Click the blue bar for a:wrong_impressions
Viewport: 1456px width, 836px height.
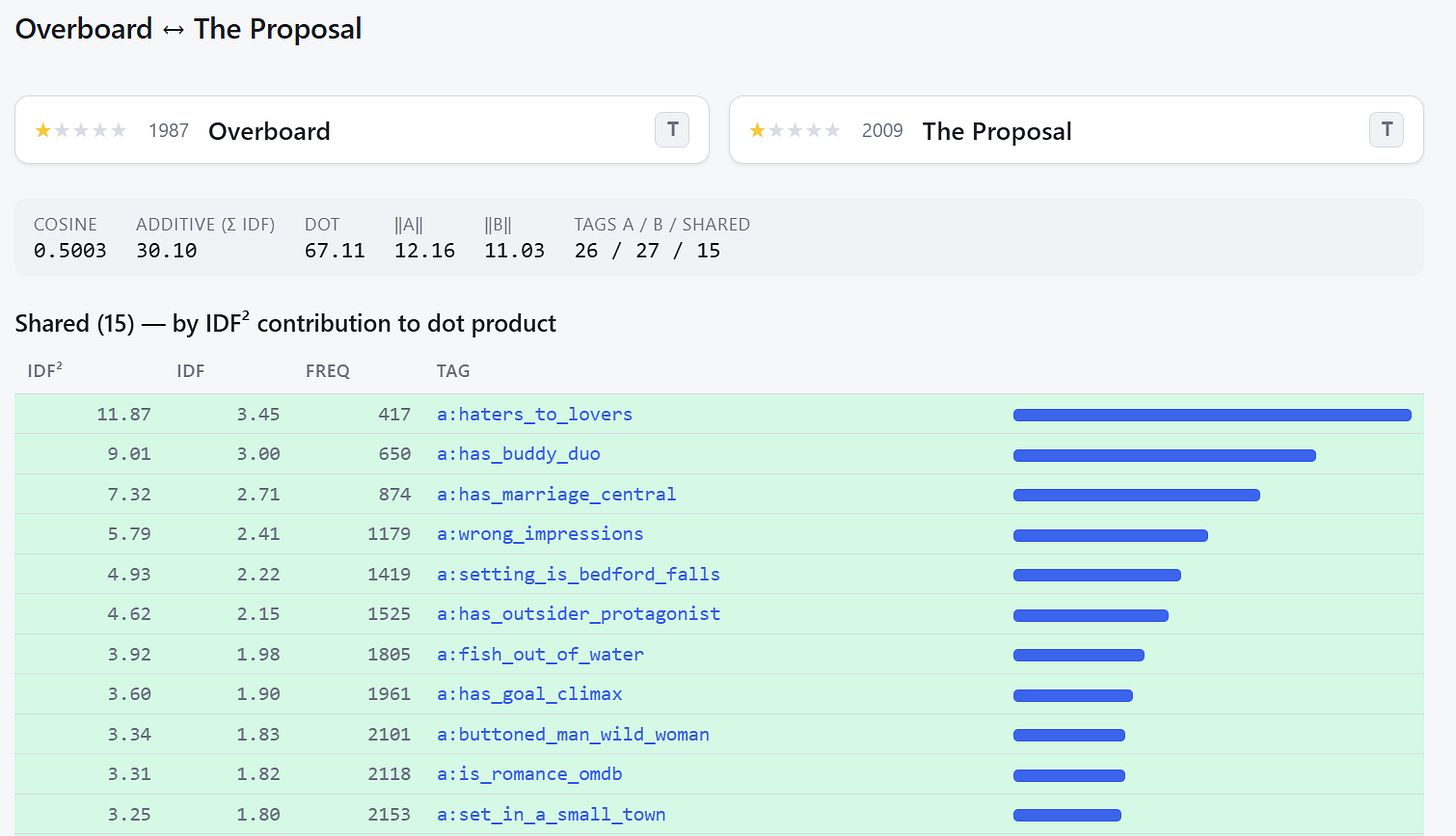pyautogui.click(x=1110, y=535)
